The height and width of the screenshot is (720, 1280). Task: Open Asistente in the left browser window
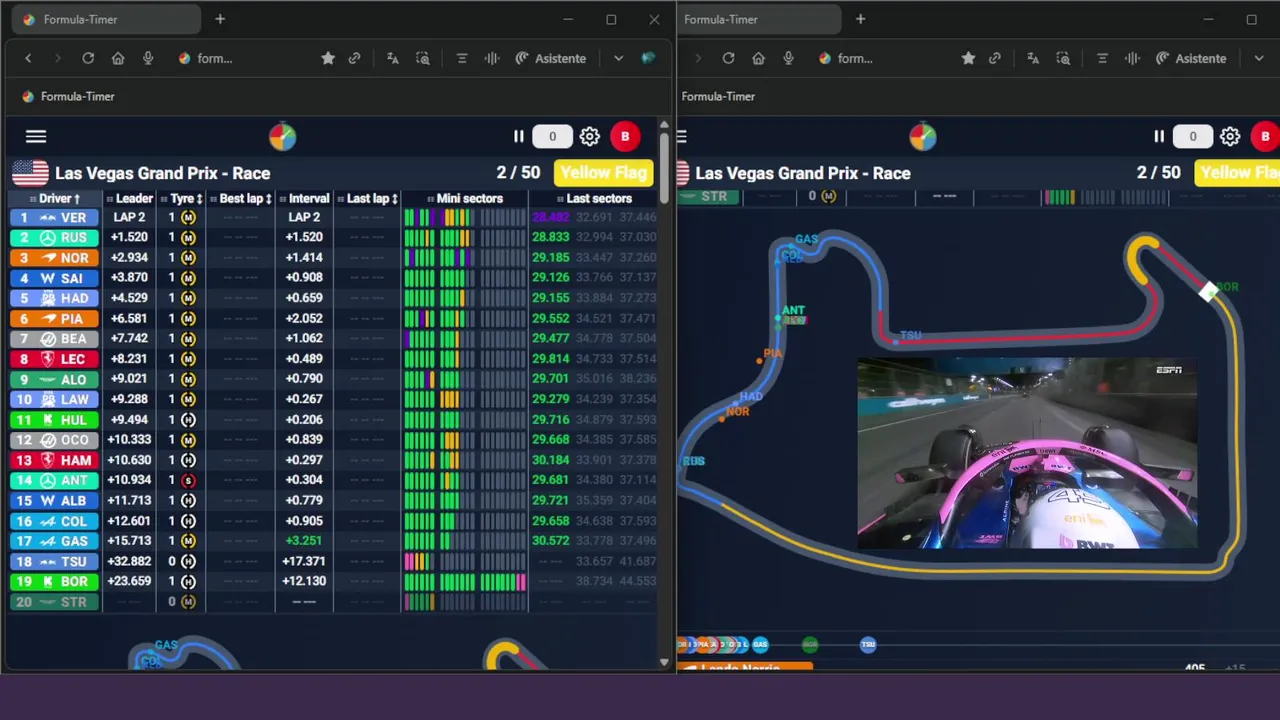(x=551, y=58)
